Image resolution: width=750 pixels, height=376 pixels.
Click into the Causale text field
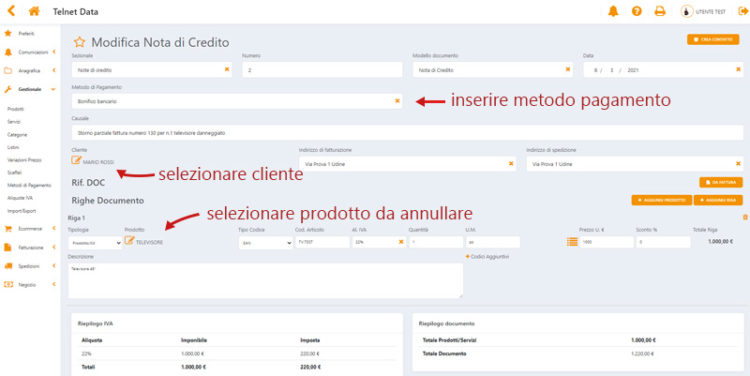pyautogui.click(x=408, y=133)
